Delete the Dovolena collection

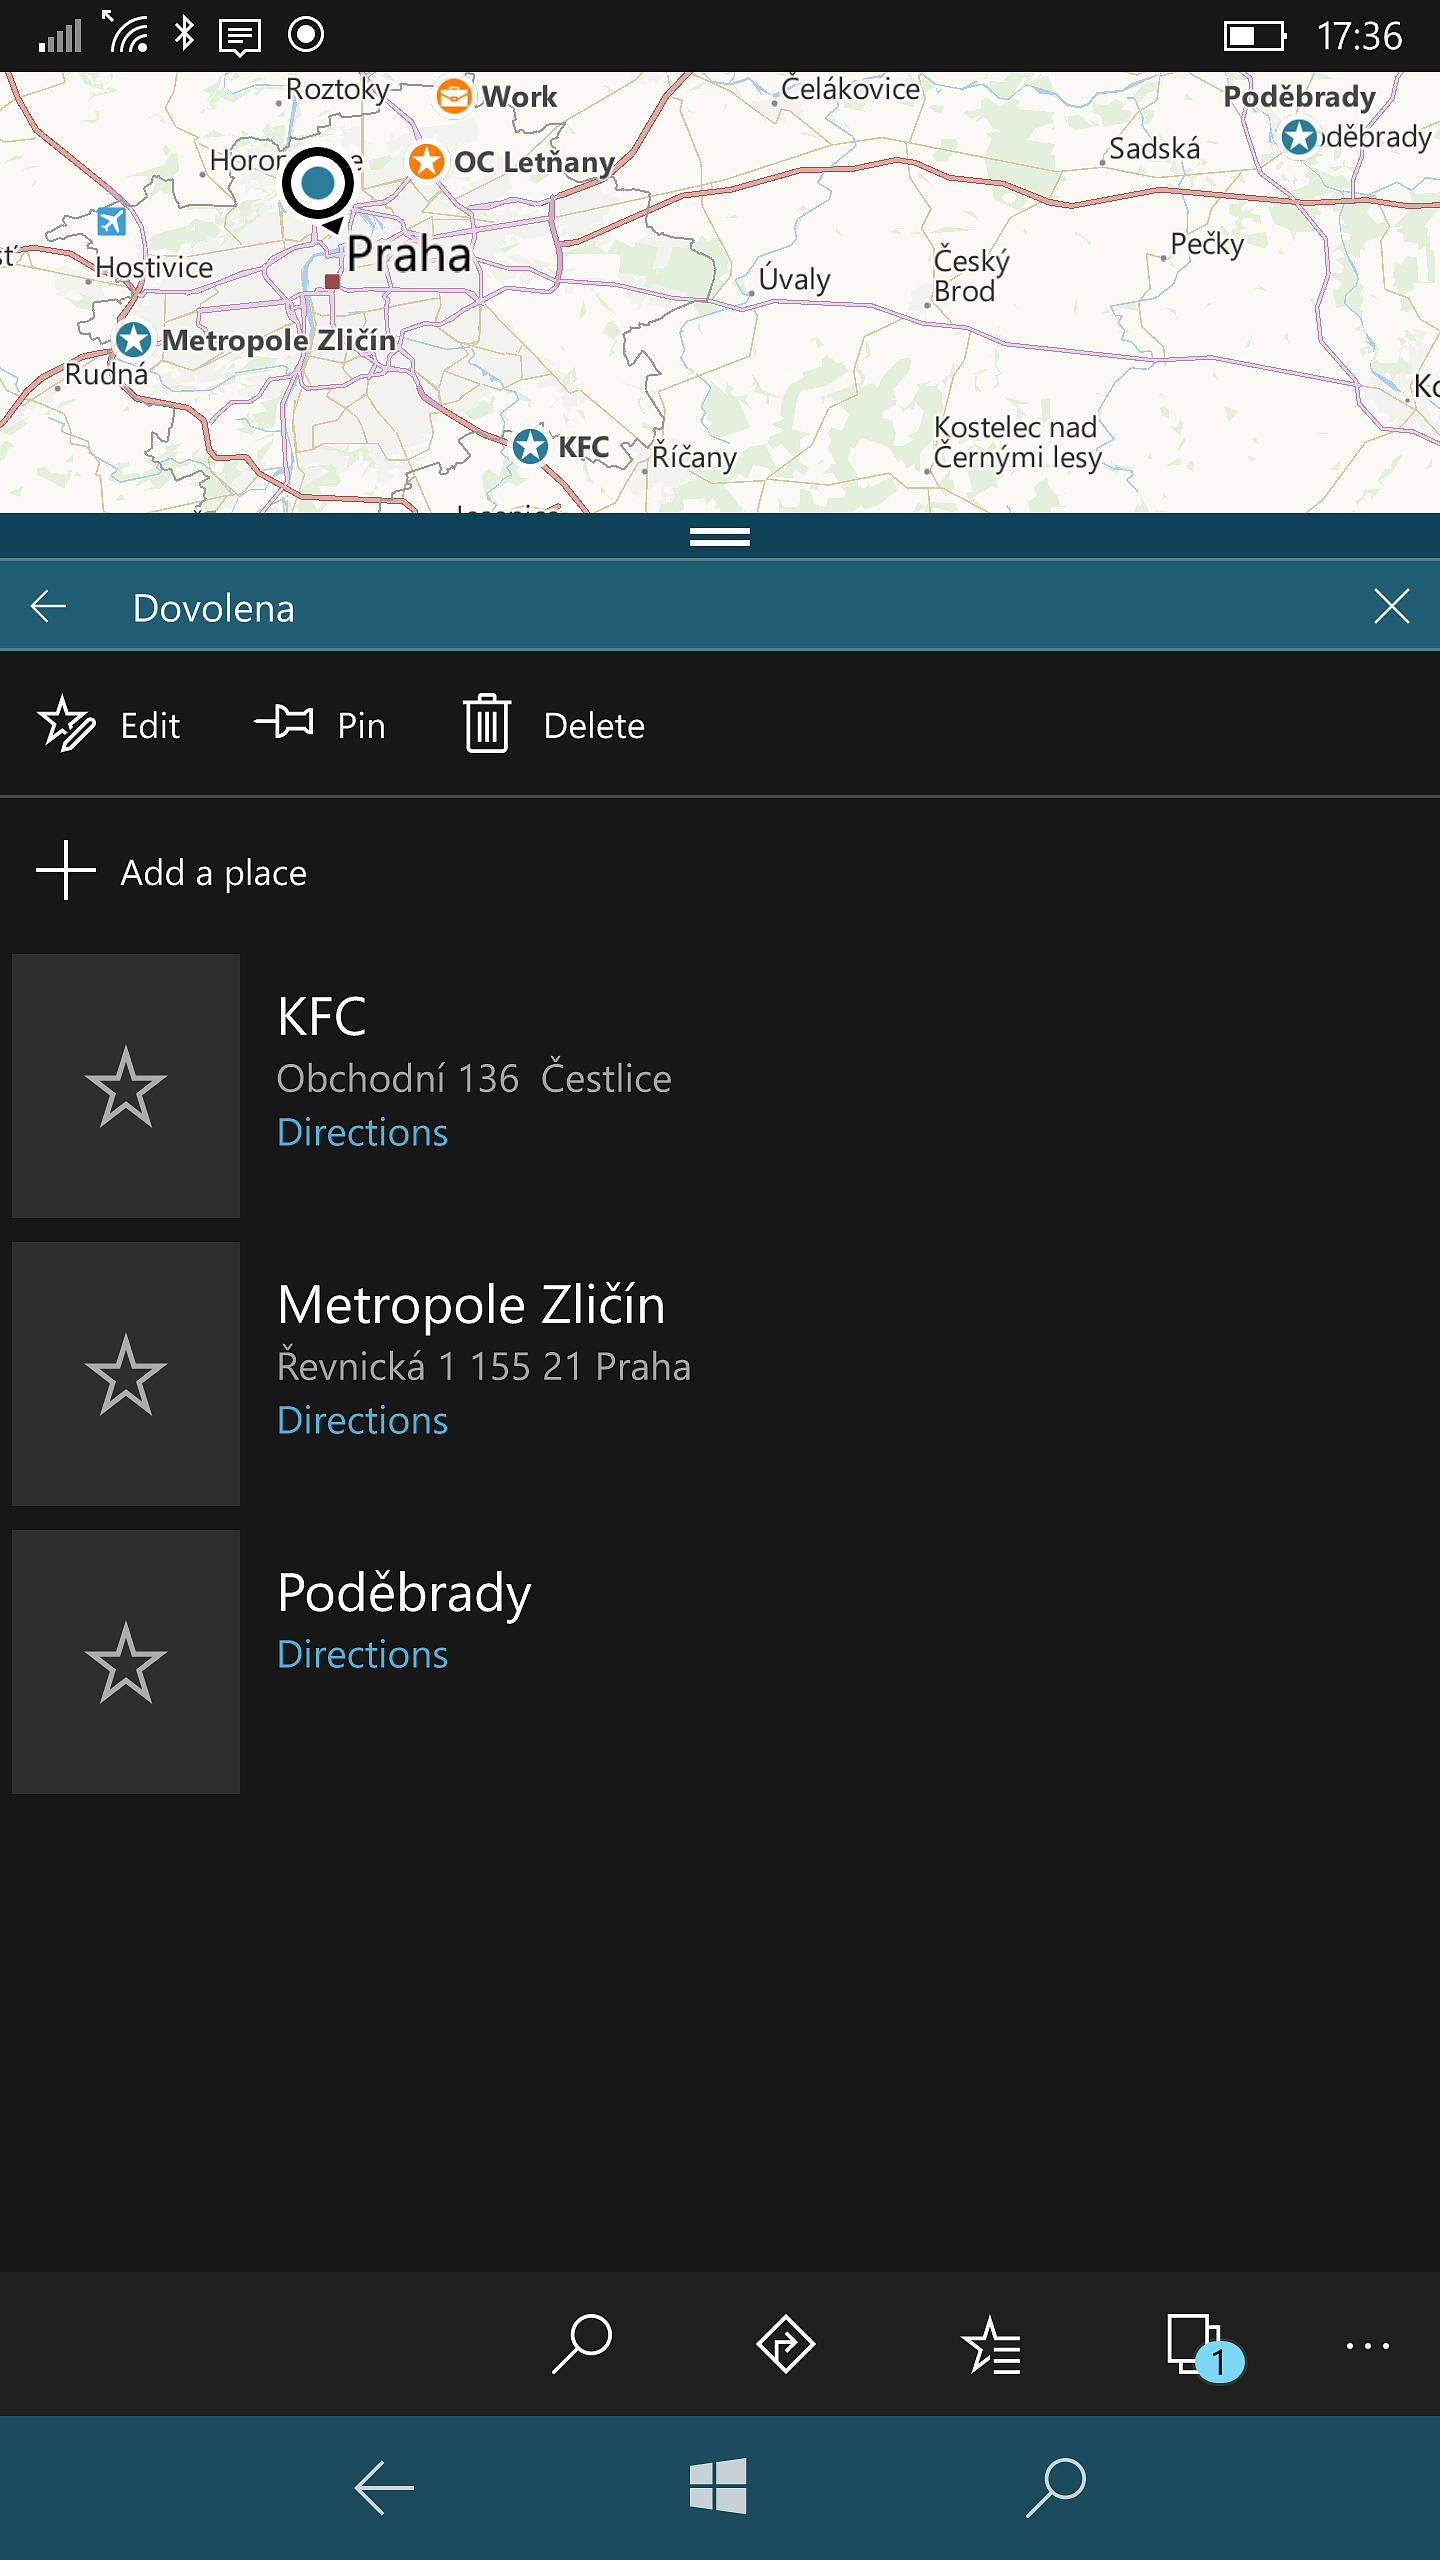[x=554, y=724]
